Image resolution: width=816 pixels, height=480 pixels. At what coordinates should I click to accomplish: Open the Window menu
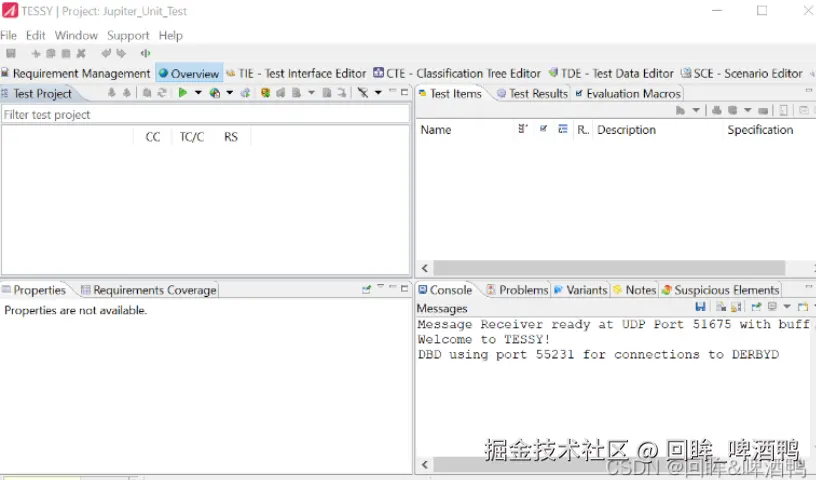pyautogui.click(x=76, y=35)
